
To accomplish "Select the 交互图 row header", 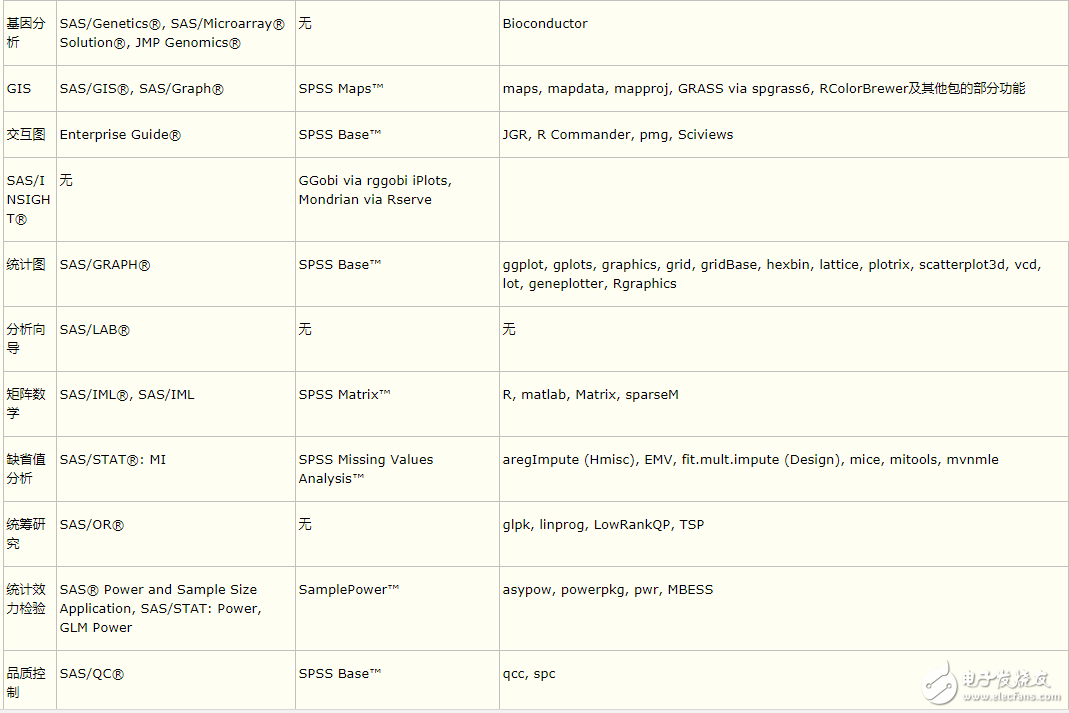I will tap(27, 135).
